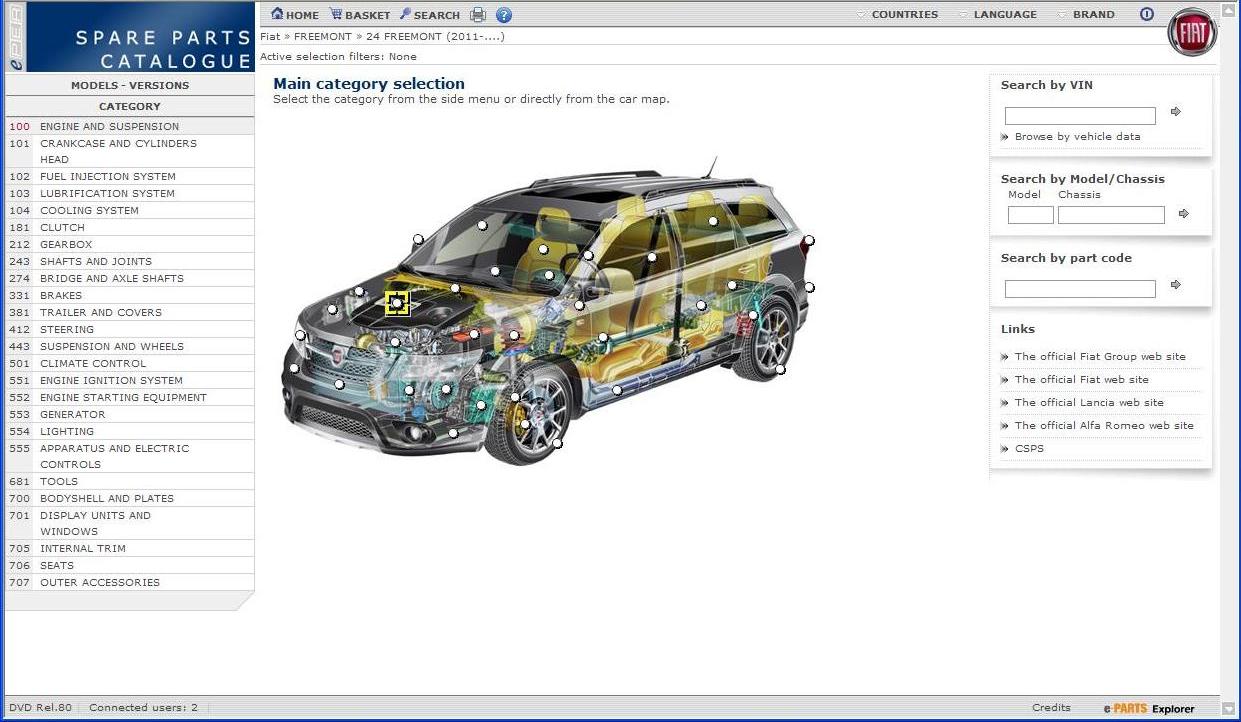Go to the HOME page
The image size is (1241, 722).
point(295,15)
